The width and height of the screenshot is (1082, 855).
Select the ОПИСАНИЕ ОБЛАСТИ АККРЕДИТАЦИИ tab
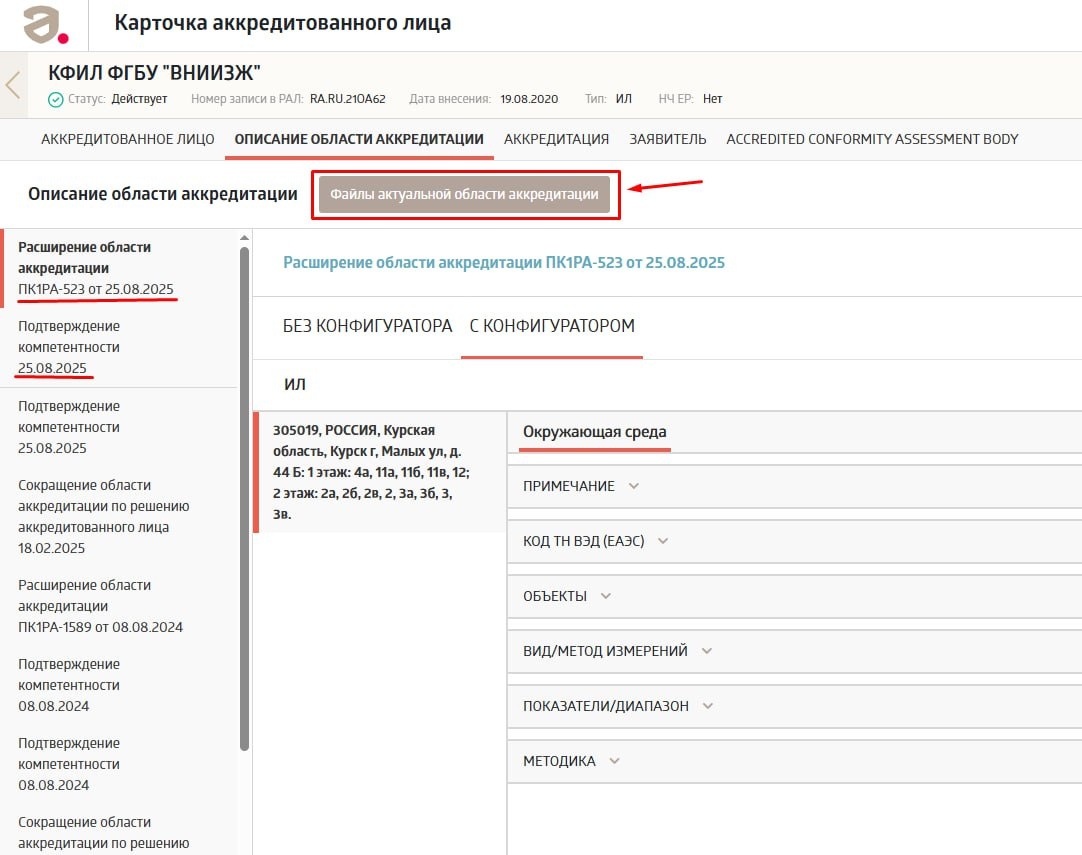359,139
